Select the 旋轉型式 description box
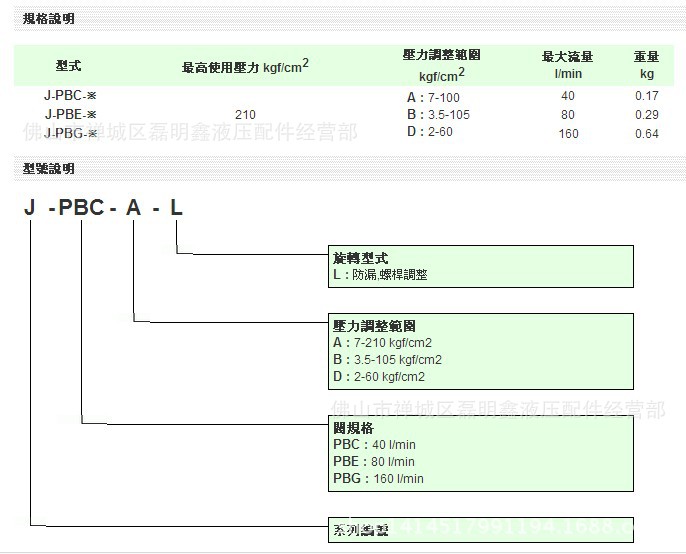 tap(481, 266)
